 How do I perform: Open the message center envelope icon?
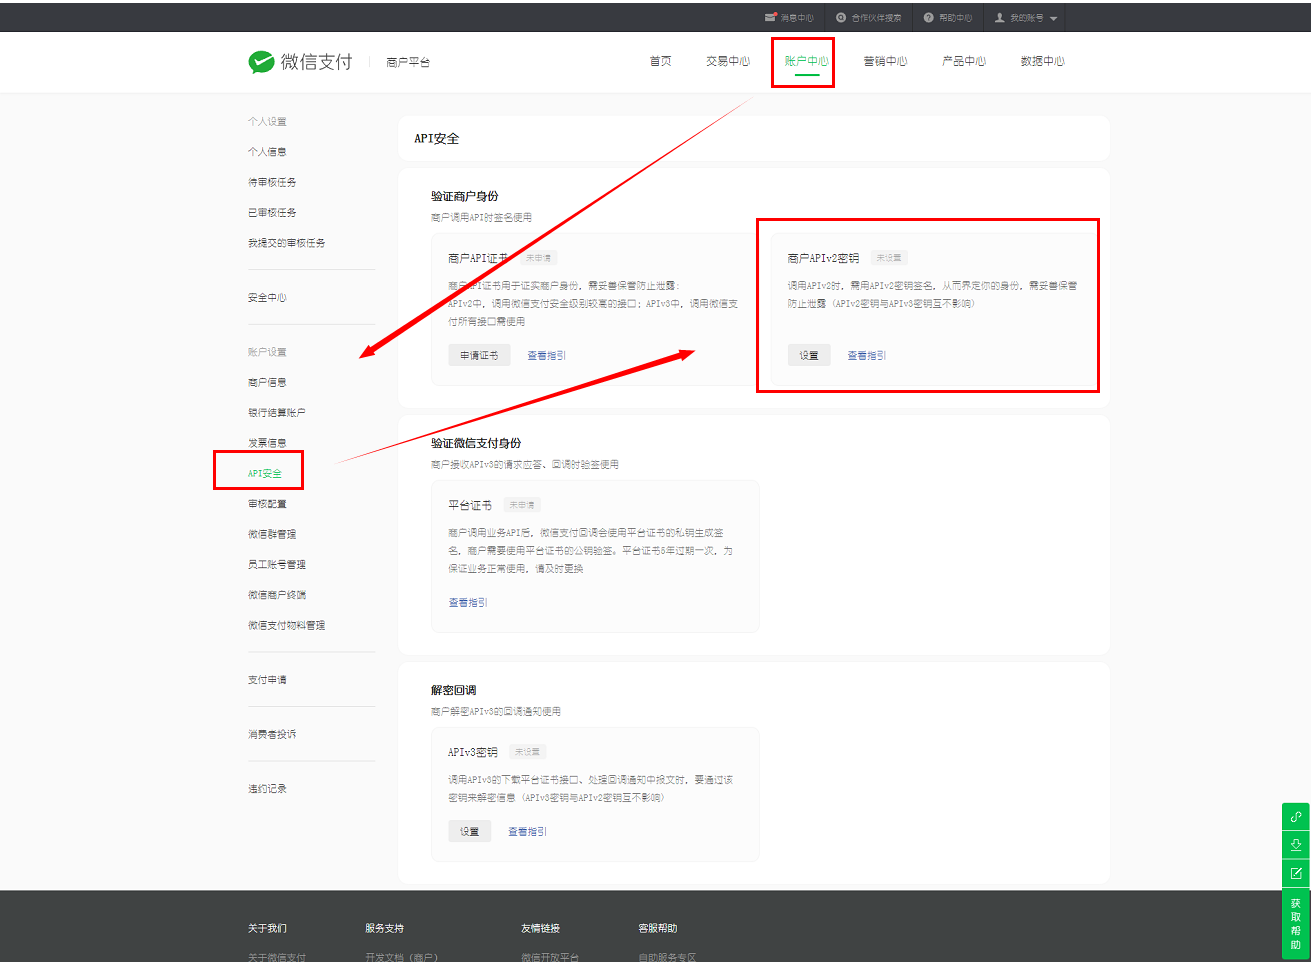pos(770,17)
